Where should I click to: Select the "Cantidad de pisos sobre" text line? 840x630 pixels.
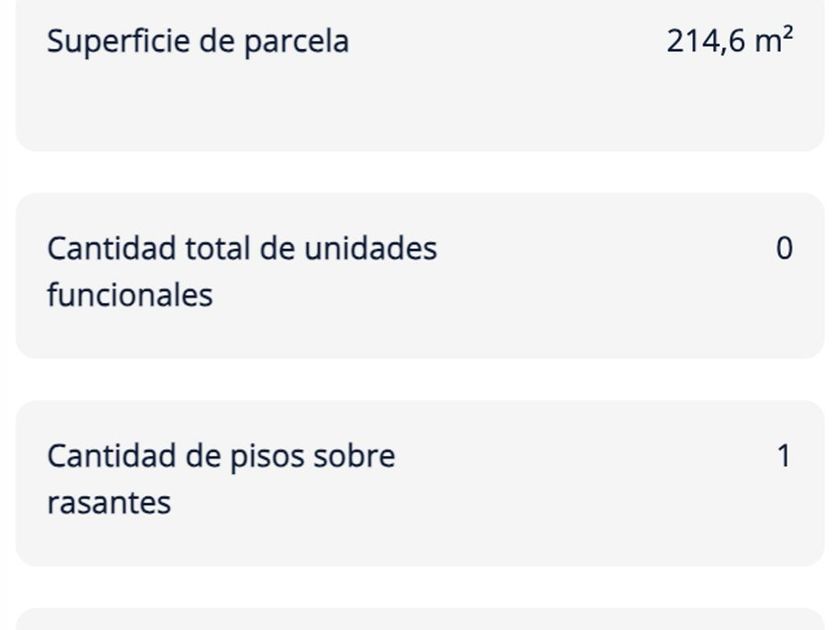click(220, 456)
